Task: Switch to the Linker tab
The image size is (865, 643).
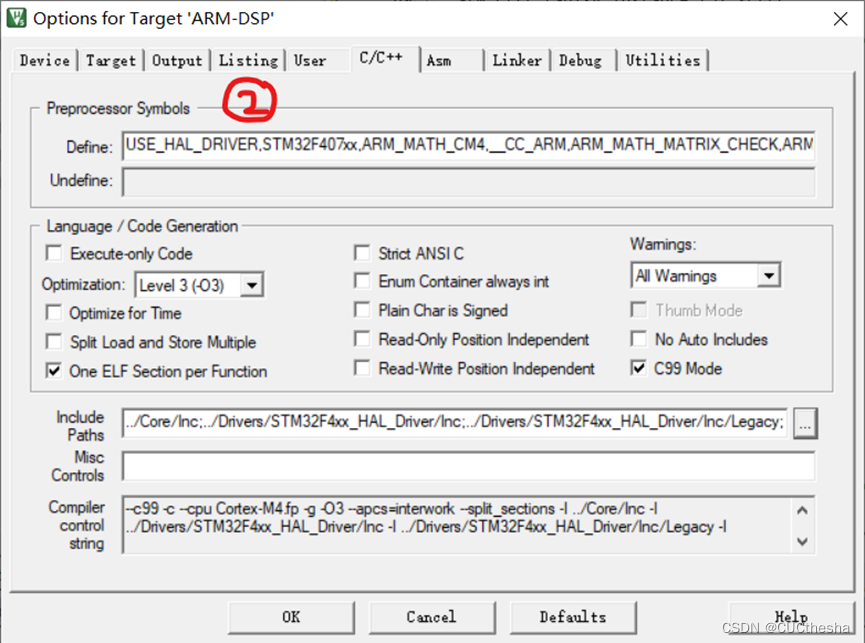Action: click(x=517, y=60)
